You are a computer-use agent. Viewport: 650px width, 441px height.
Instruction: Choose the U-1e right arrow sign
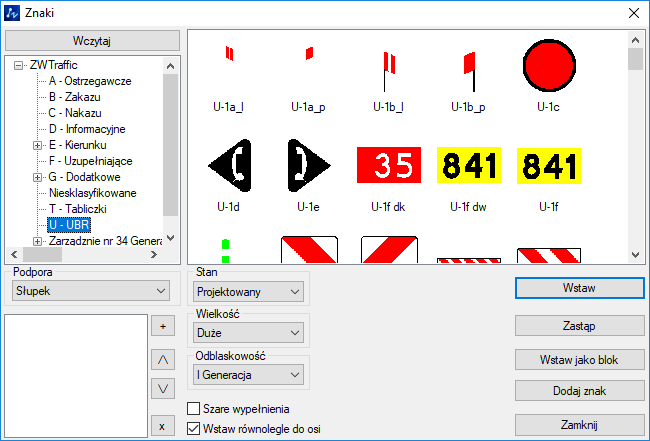pos(308,164)
